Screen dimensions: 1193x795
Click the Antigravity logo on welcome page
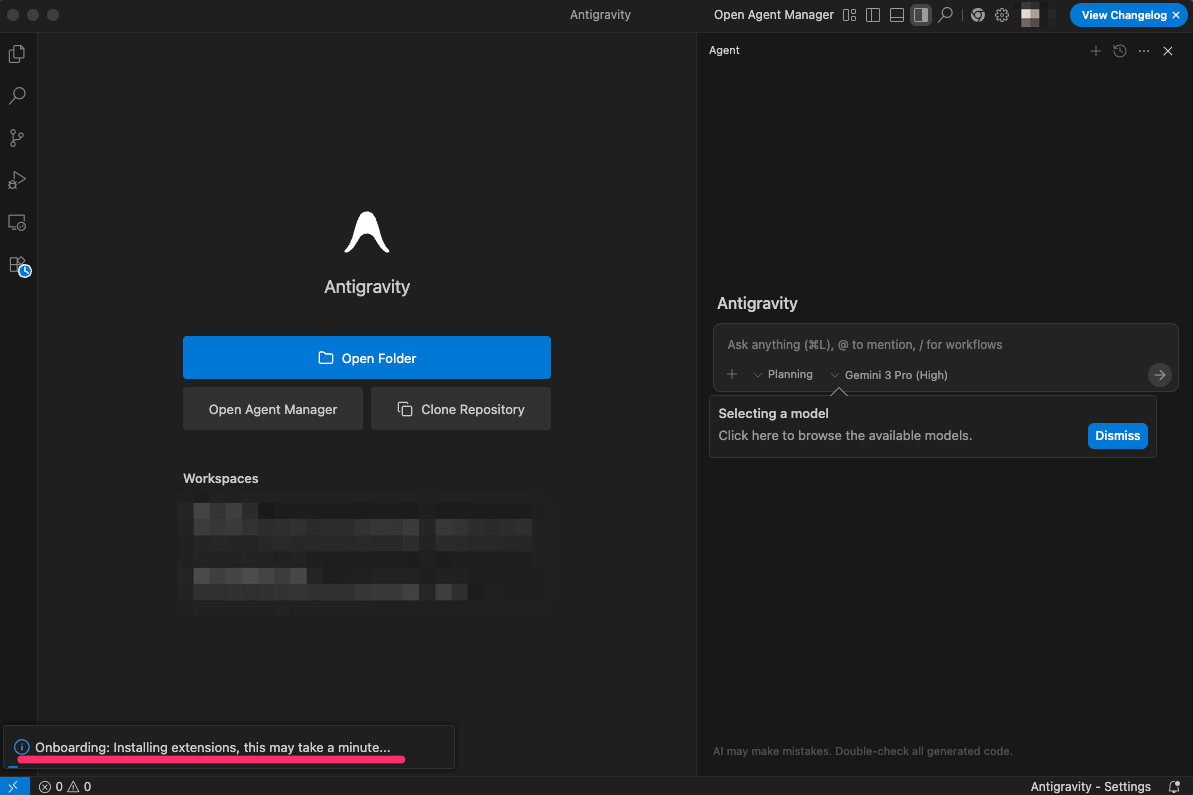[x=367, y=233]
